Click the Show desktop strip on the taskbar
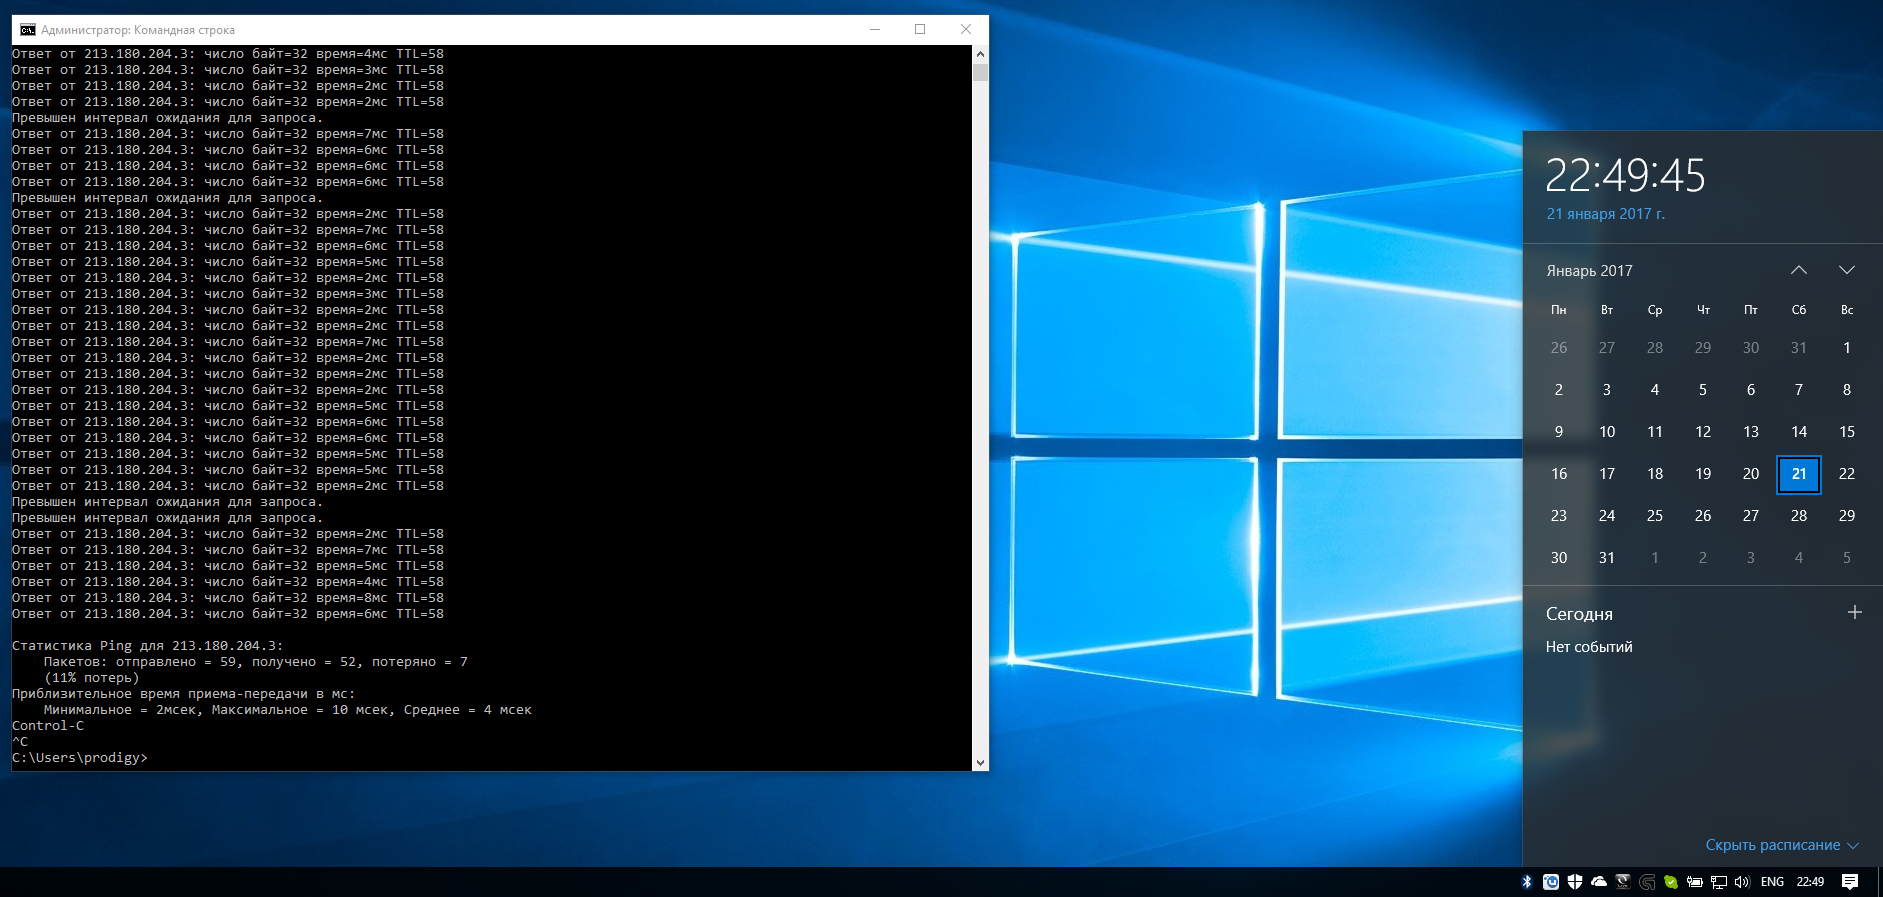The width and height of the screenshot is (1883, 897). (1880, 882)
